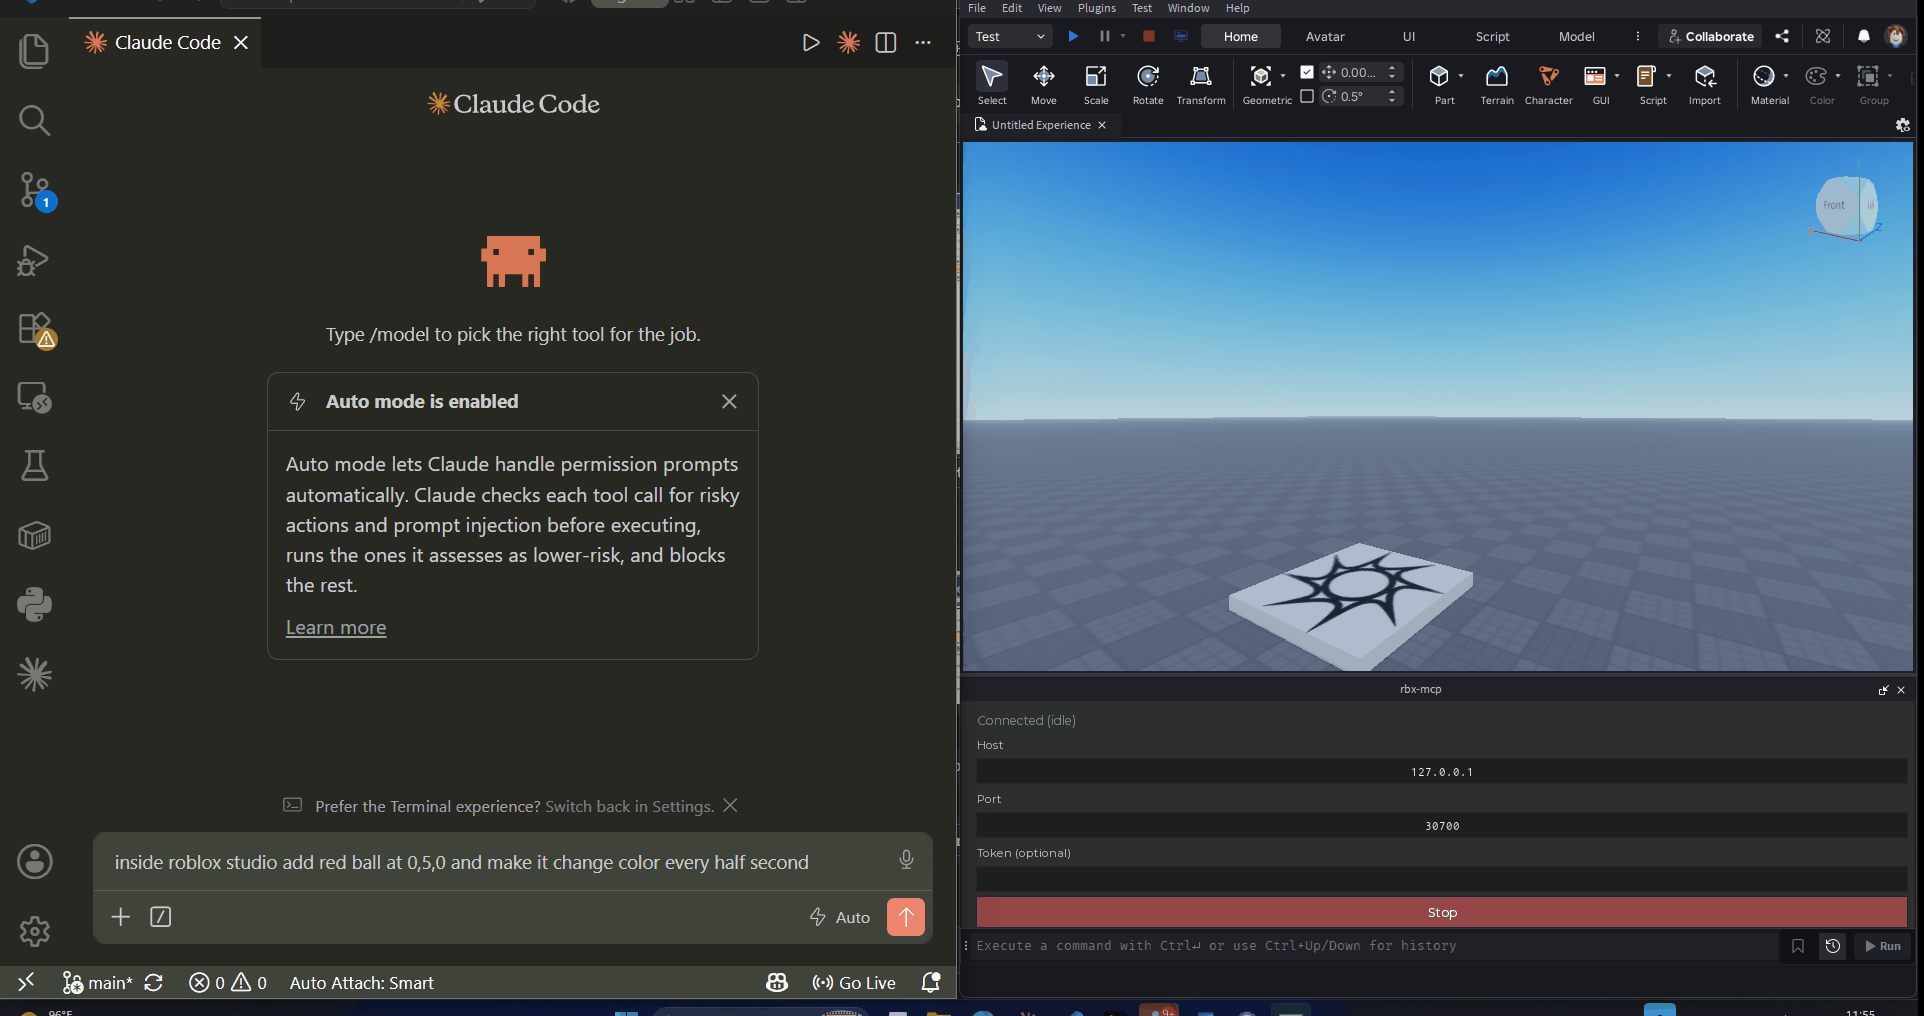Select the Untitled Experience document tab
Screen dimensions: 1924x1016
pos(1040,125)
